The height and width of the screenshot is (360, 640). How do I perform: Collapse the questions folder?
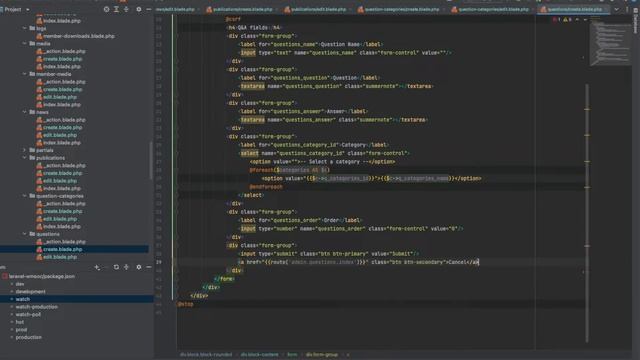tap(24, 234)
